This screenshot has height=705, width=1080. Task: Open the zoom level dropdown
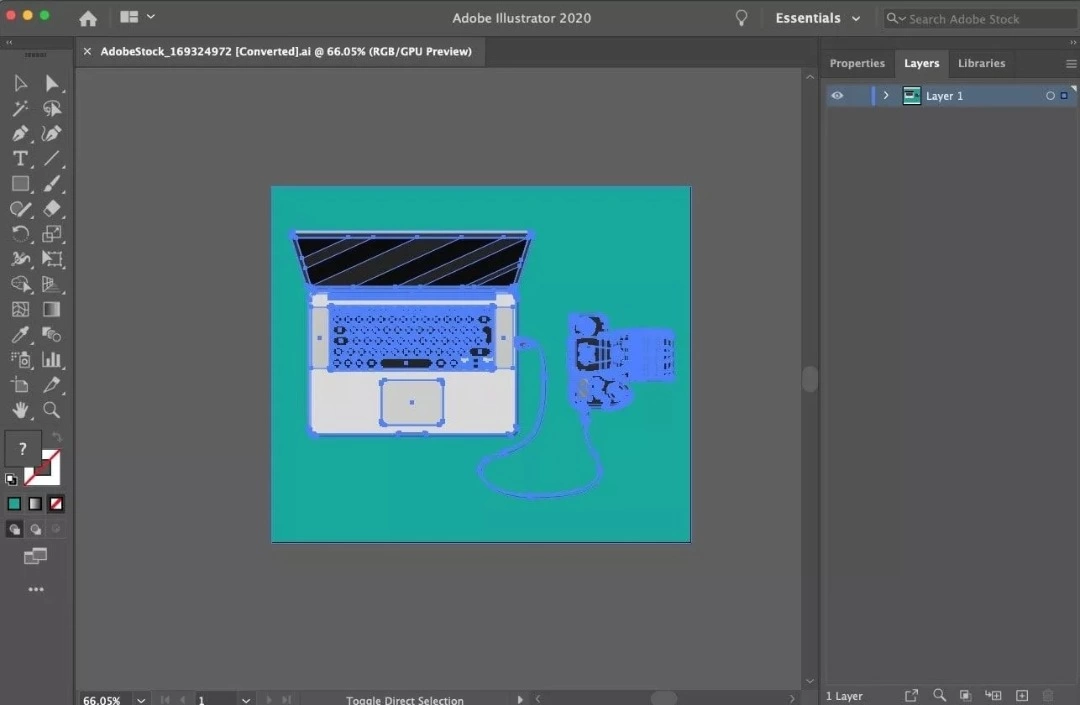141,700
